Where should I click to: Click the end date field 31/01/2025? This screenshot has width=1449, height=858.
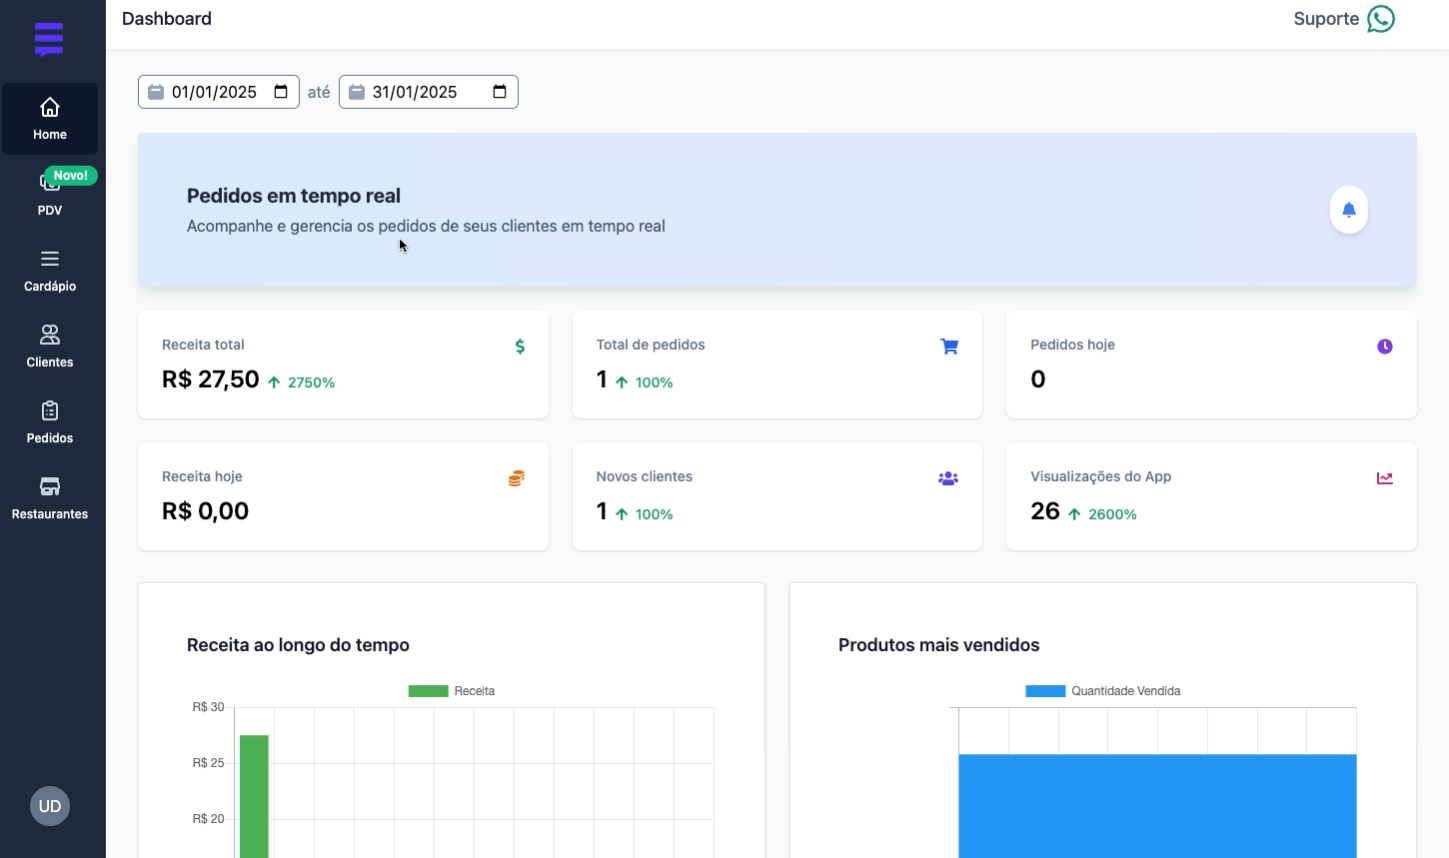point(428,92)
